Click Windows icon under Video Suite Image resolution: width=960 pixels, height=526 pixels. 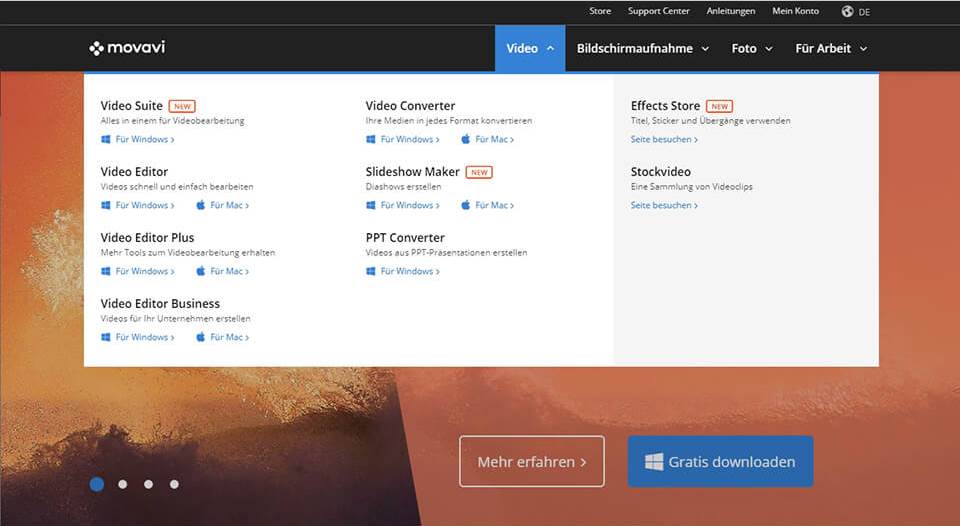coord(105,139)
